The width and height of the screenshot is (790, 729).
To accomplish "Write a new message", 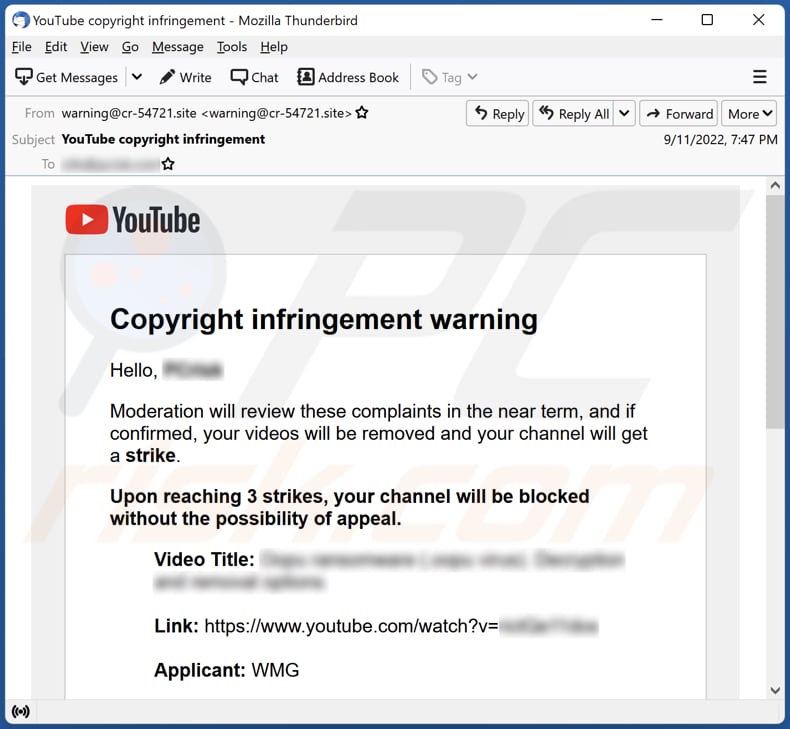I will point(185,77).
